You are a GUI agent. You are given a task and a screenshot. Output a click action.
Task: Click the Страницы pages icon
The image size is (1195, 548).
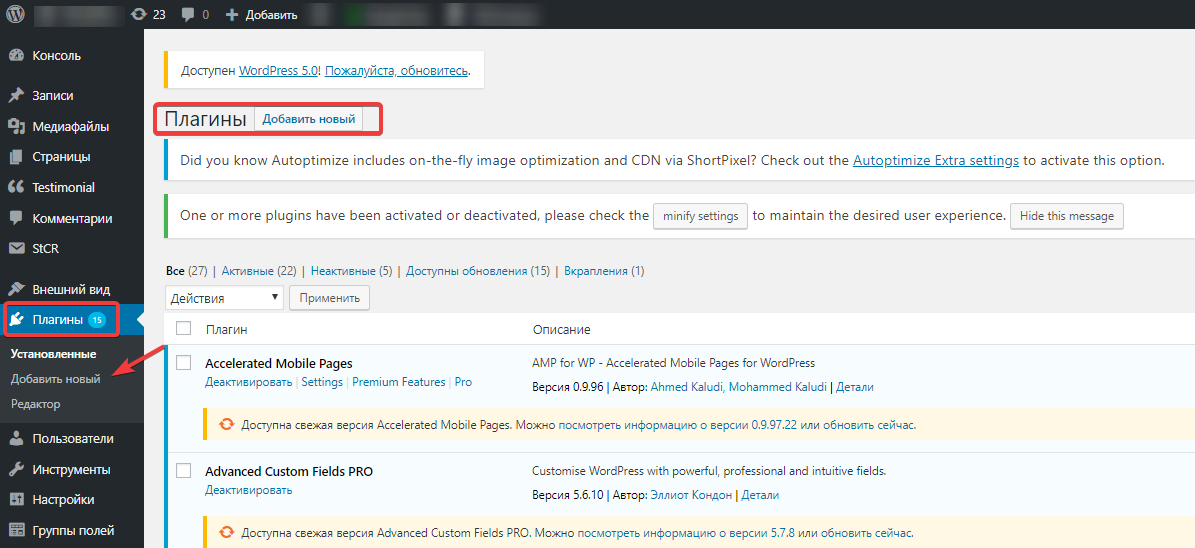pos(16,157)
